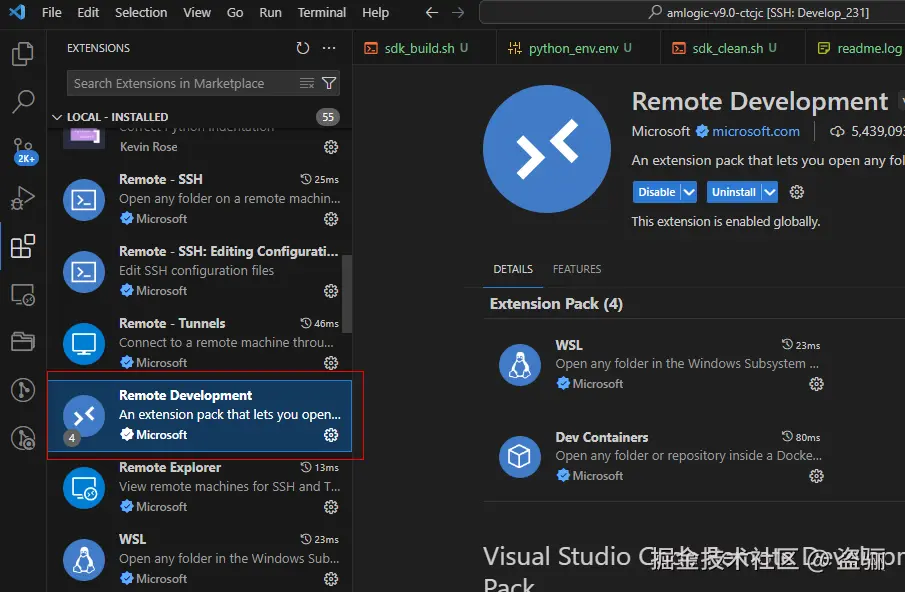Viewport: 905px width, 592px height.
Task: Click the refresh extensions icon
Action: click(303, 47)
